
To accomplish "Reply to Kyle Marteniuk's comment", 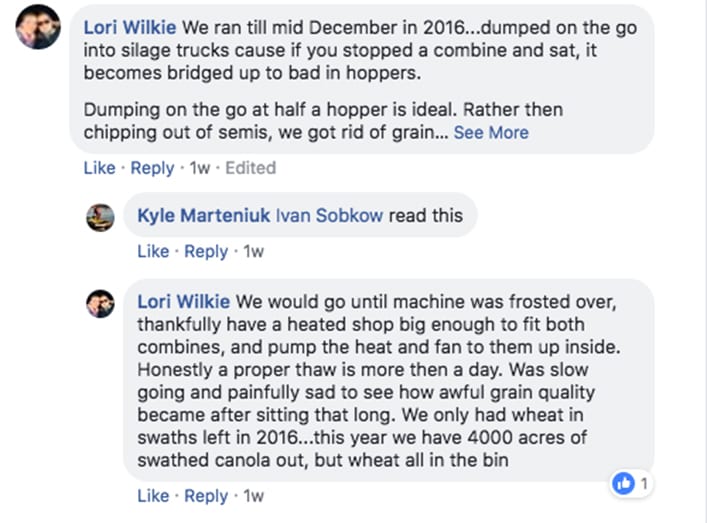I will 206,251.
